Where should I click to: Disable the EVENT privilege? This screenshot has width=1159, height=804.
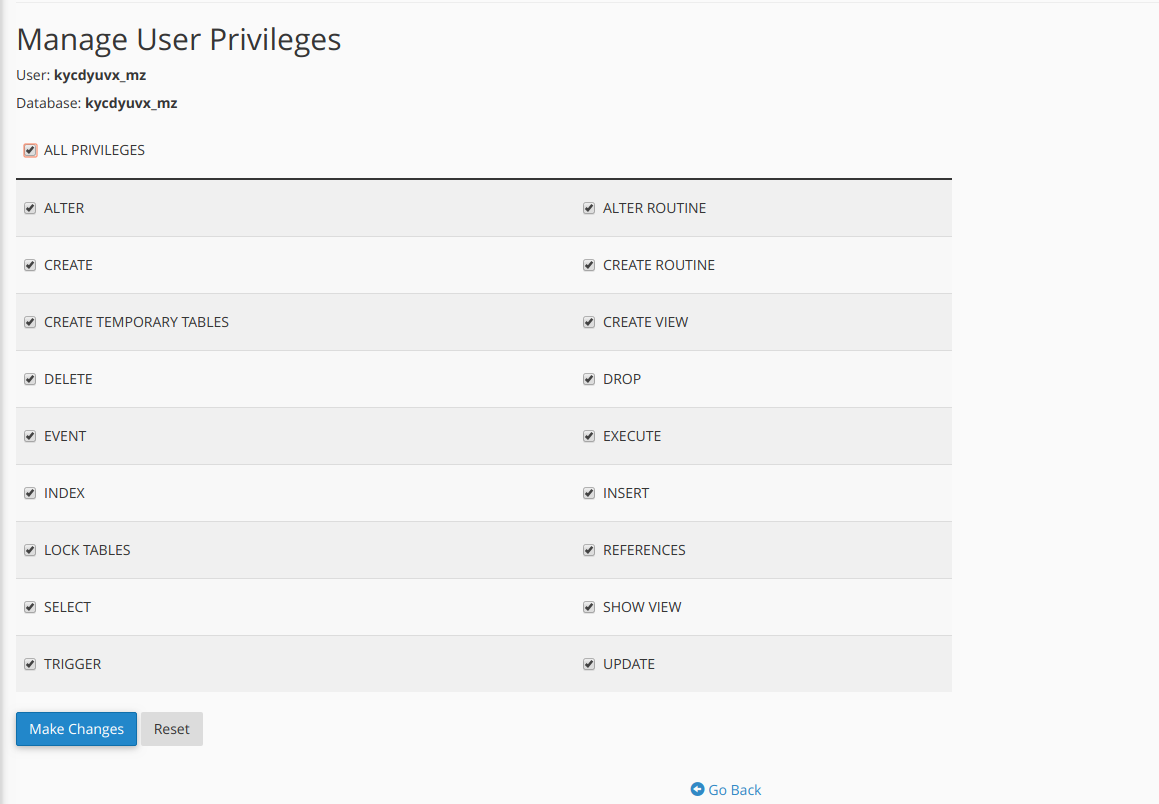click(x=30, y=436)
